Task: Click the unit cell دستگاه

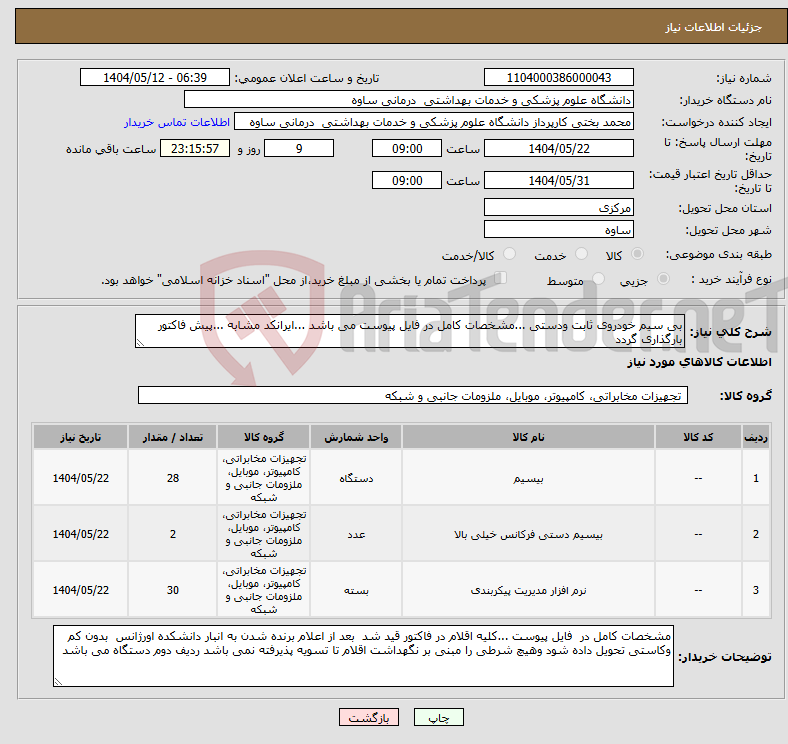Action: coord(356,478)
